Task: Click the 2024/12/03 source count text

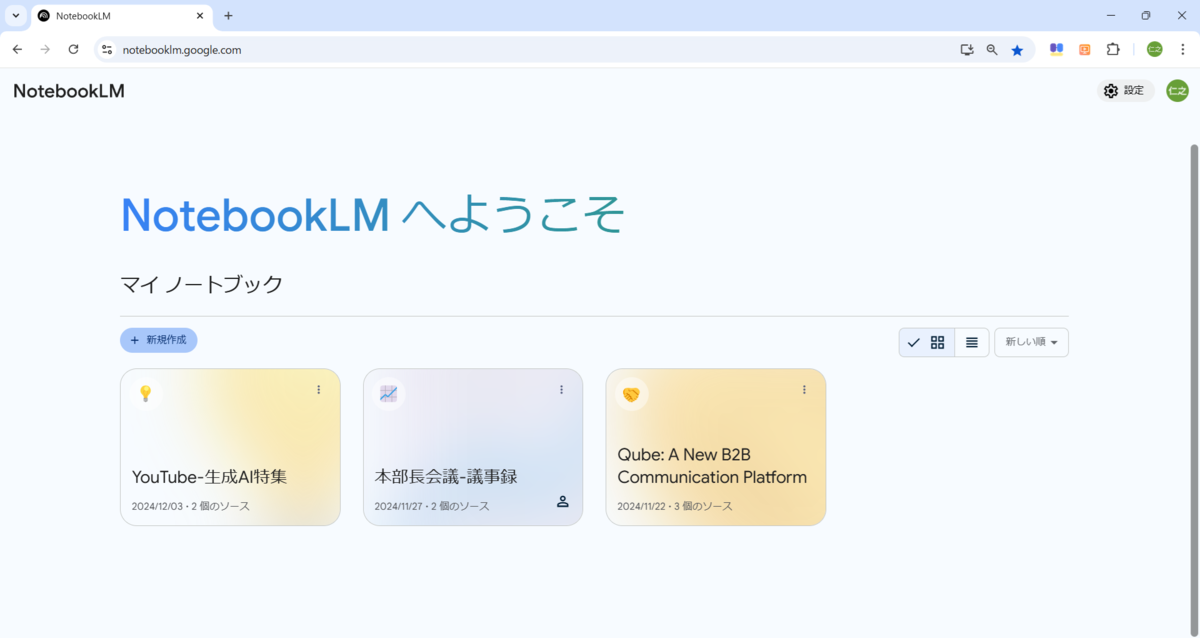Action: coord(191,506)
